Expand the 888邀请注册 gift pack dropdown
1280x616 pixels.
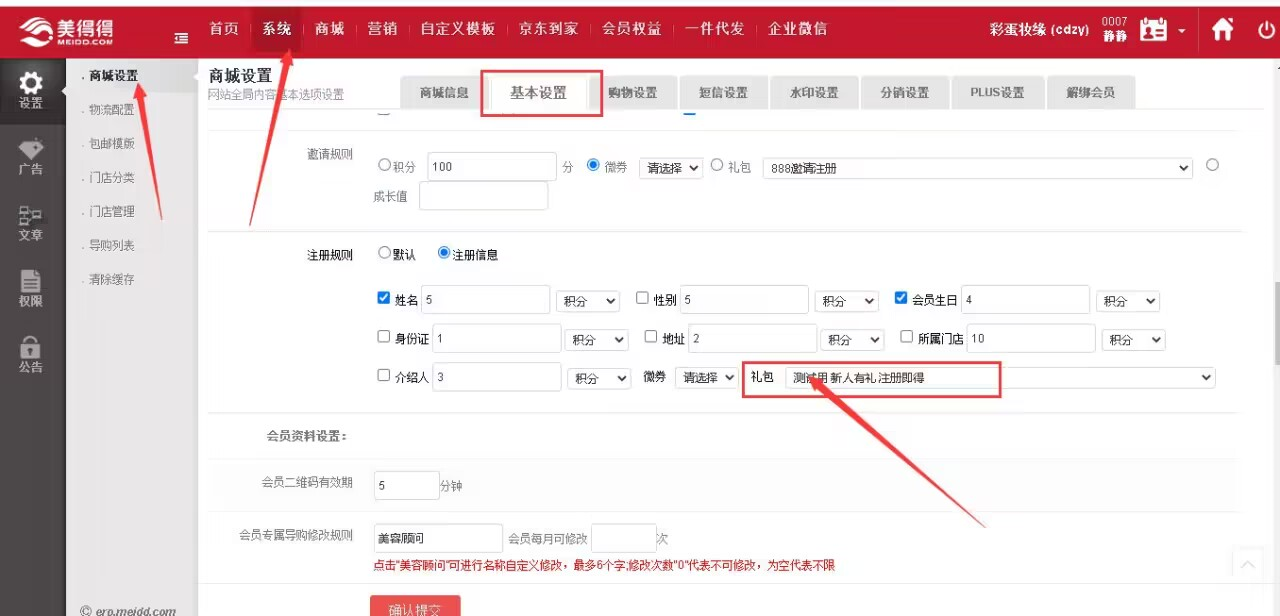(x=977, y=168)
